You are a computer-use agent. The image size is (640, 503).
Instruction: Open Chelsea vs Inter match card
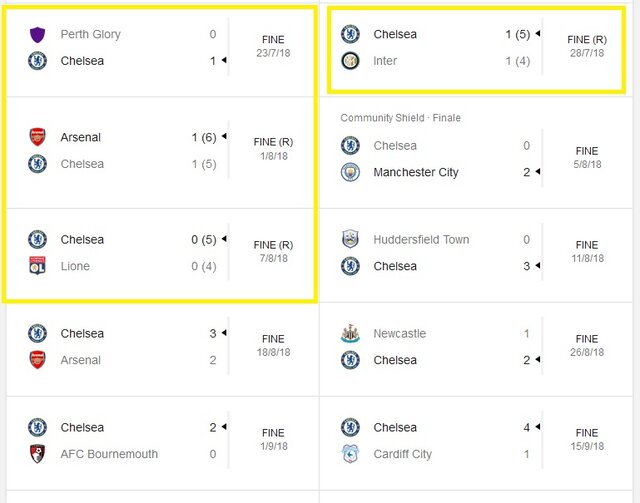click(476, 49)
